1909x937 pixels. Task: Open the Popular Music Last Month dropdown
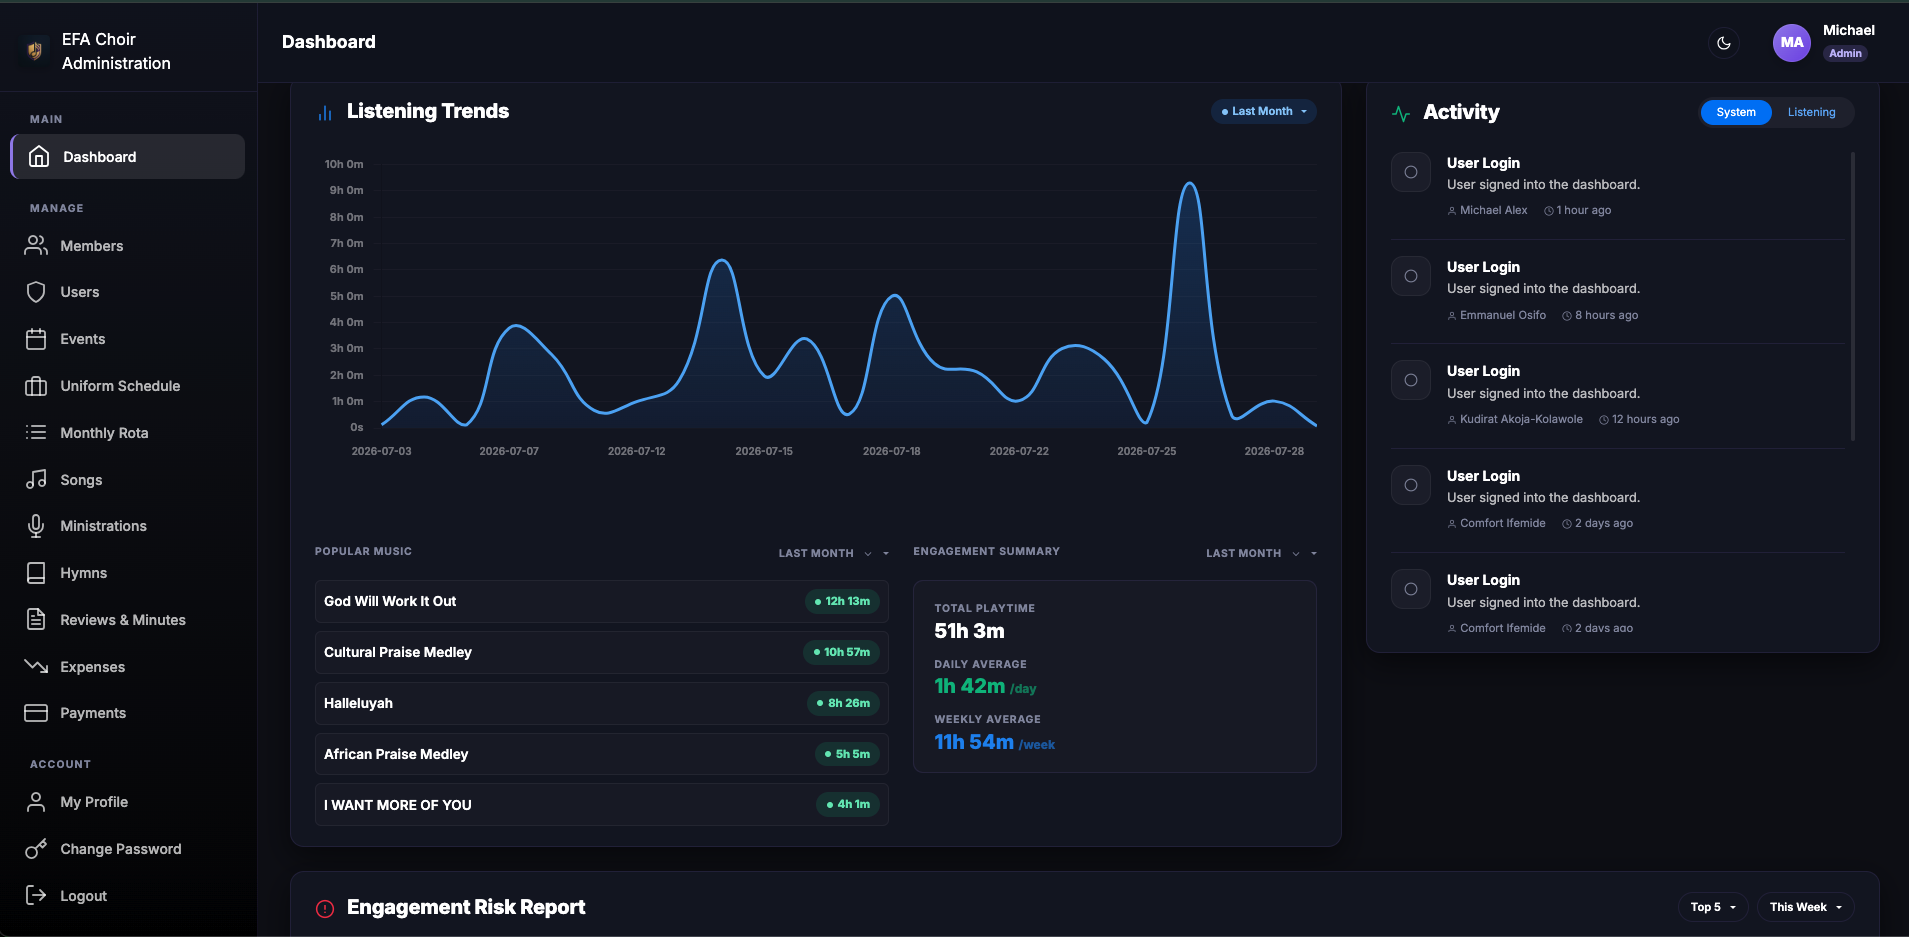click(x=833, y=553)
